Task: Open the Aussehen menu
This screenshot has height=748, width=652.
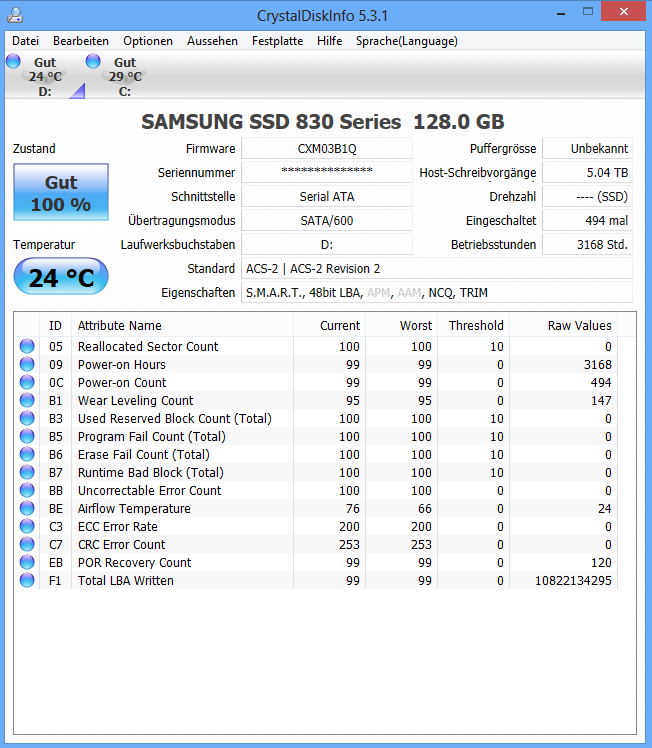Action: click(212, 41)
